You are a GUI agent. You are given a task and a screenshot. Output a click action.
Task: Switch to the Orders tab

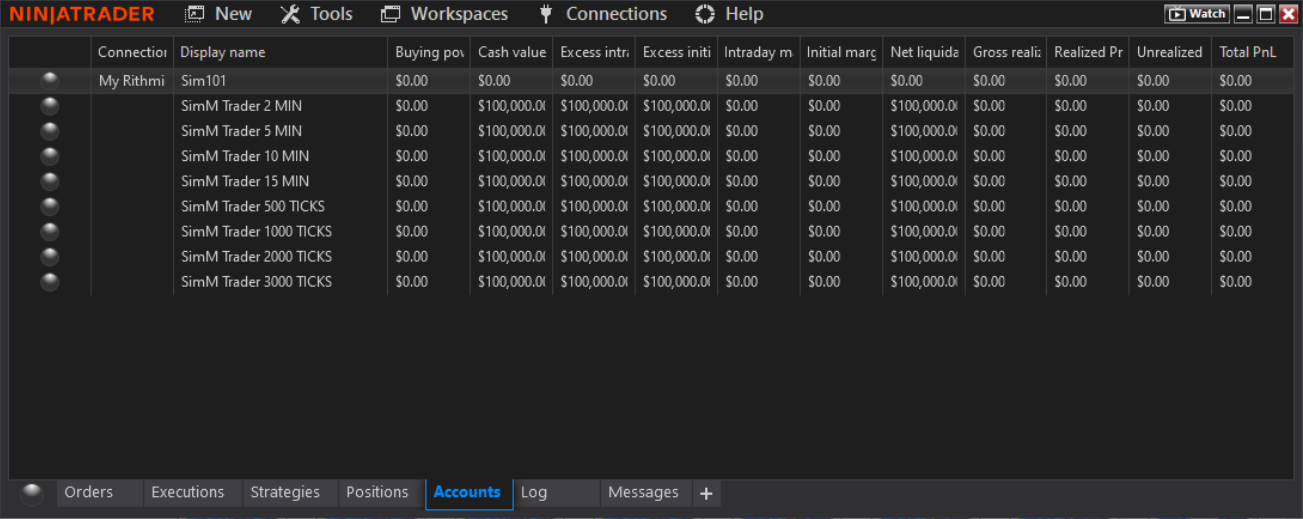(x=89, y=492)
